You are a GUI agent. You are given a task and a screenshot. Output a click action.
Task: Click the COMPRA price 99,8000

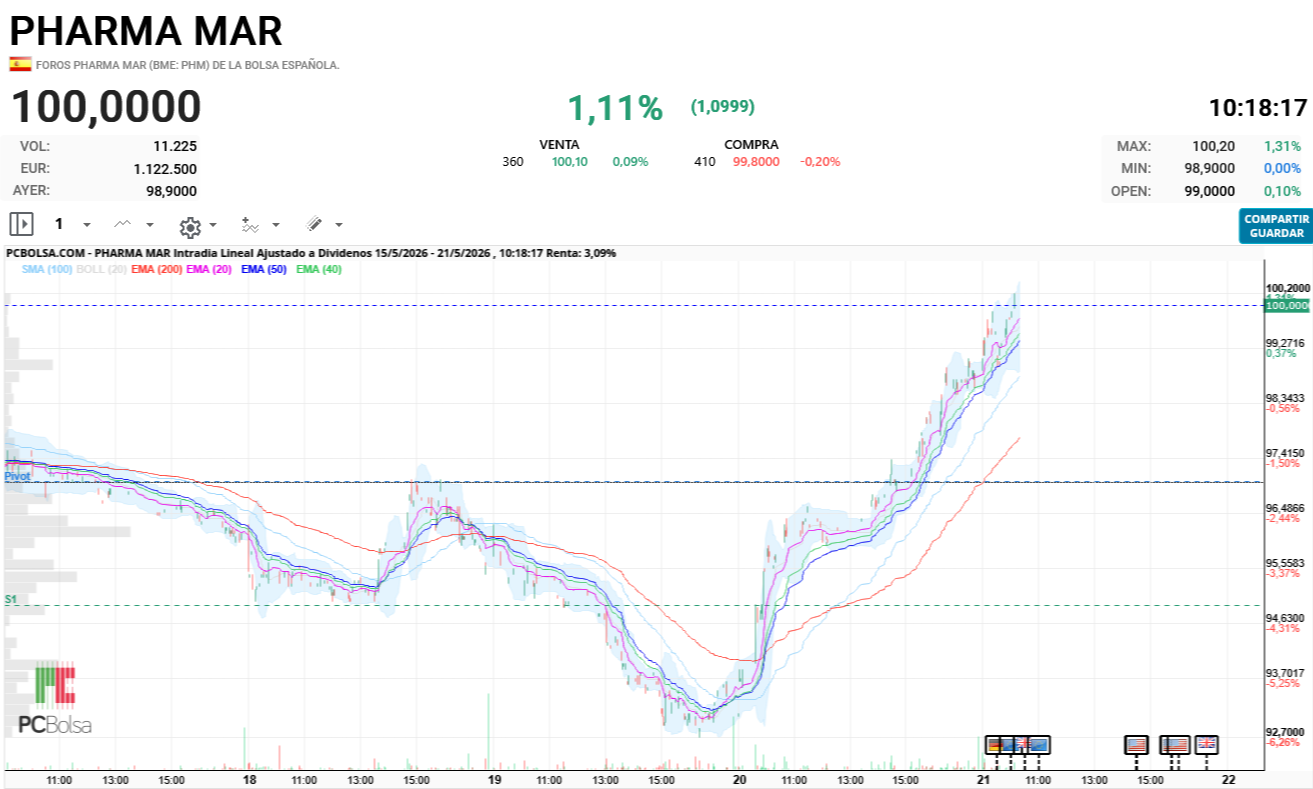click(756, 161)
